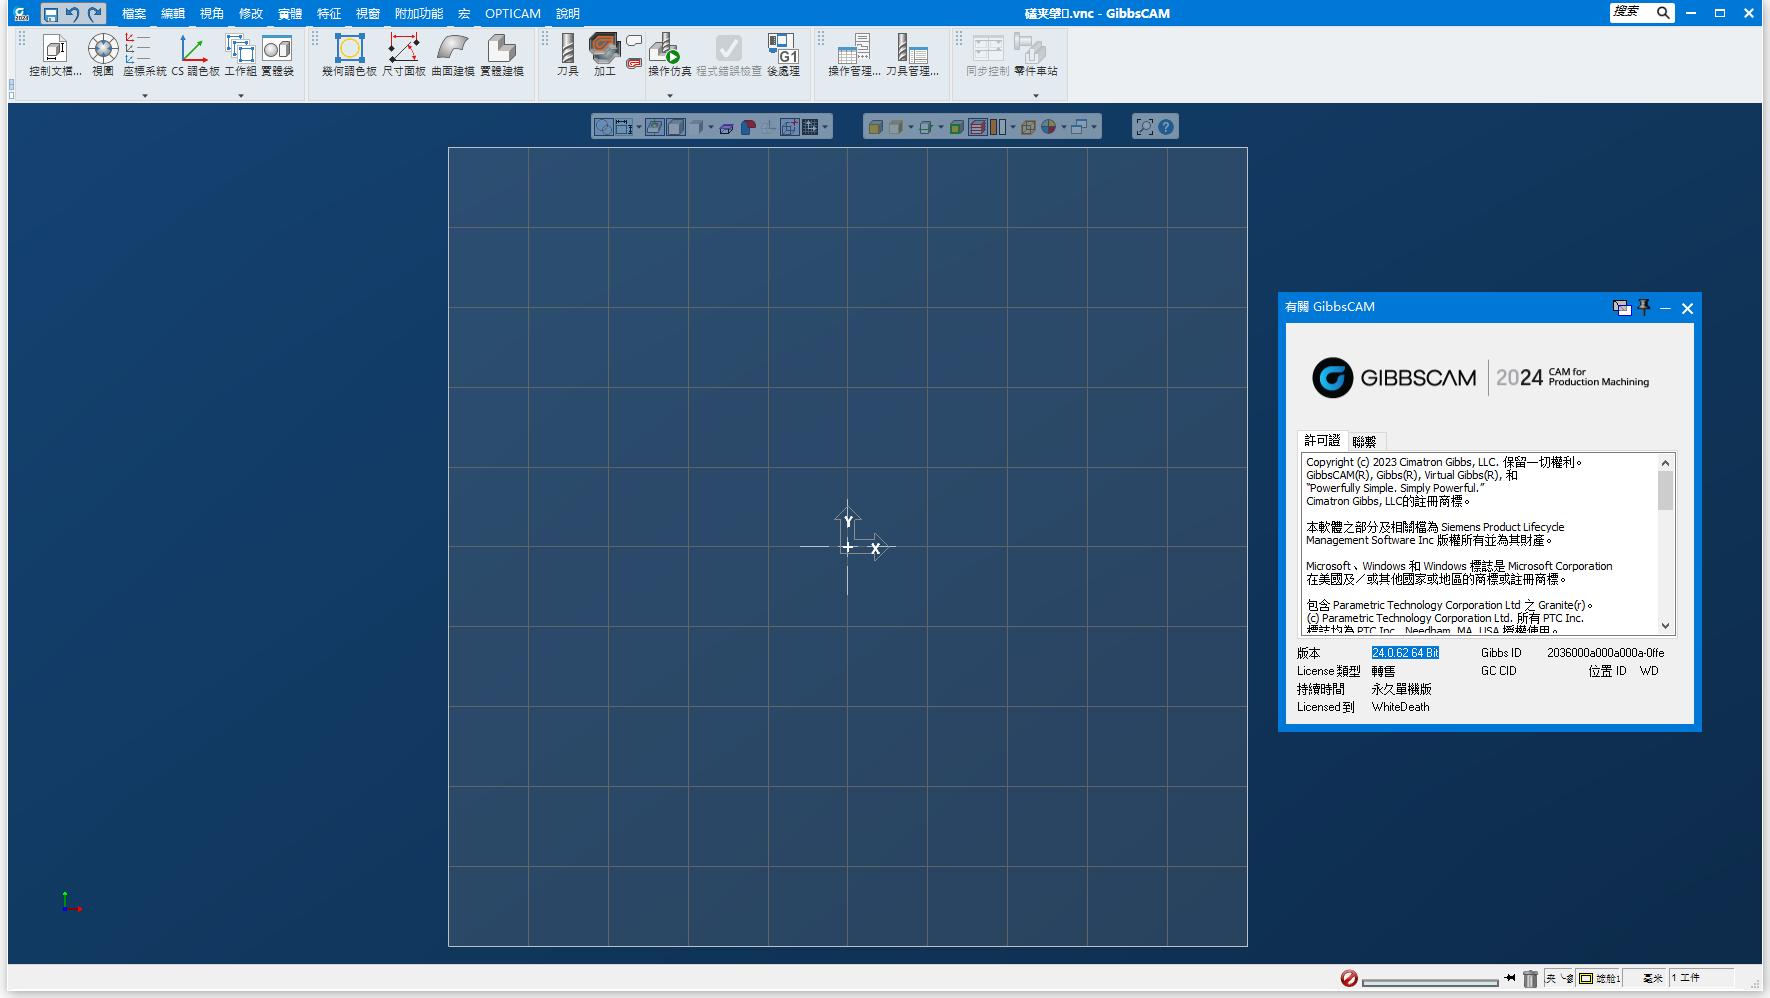1770x998 pixels.
Task: Click the 毫米 units status field
Action: coord(1644,978)
